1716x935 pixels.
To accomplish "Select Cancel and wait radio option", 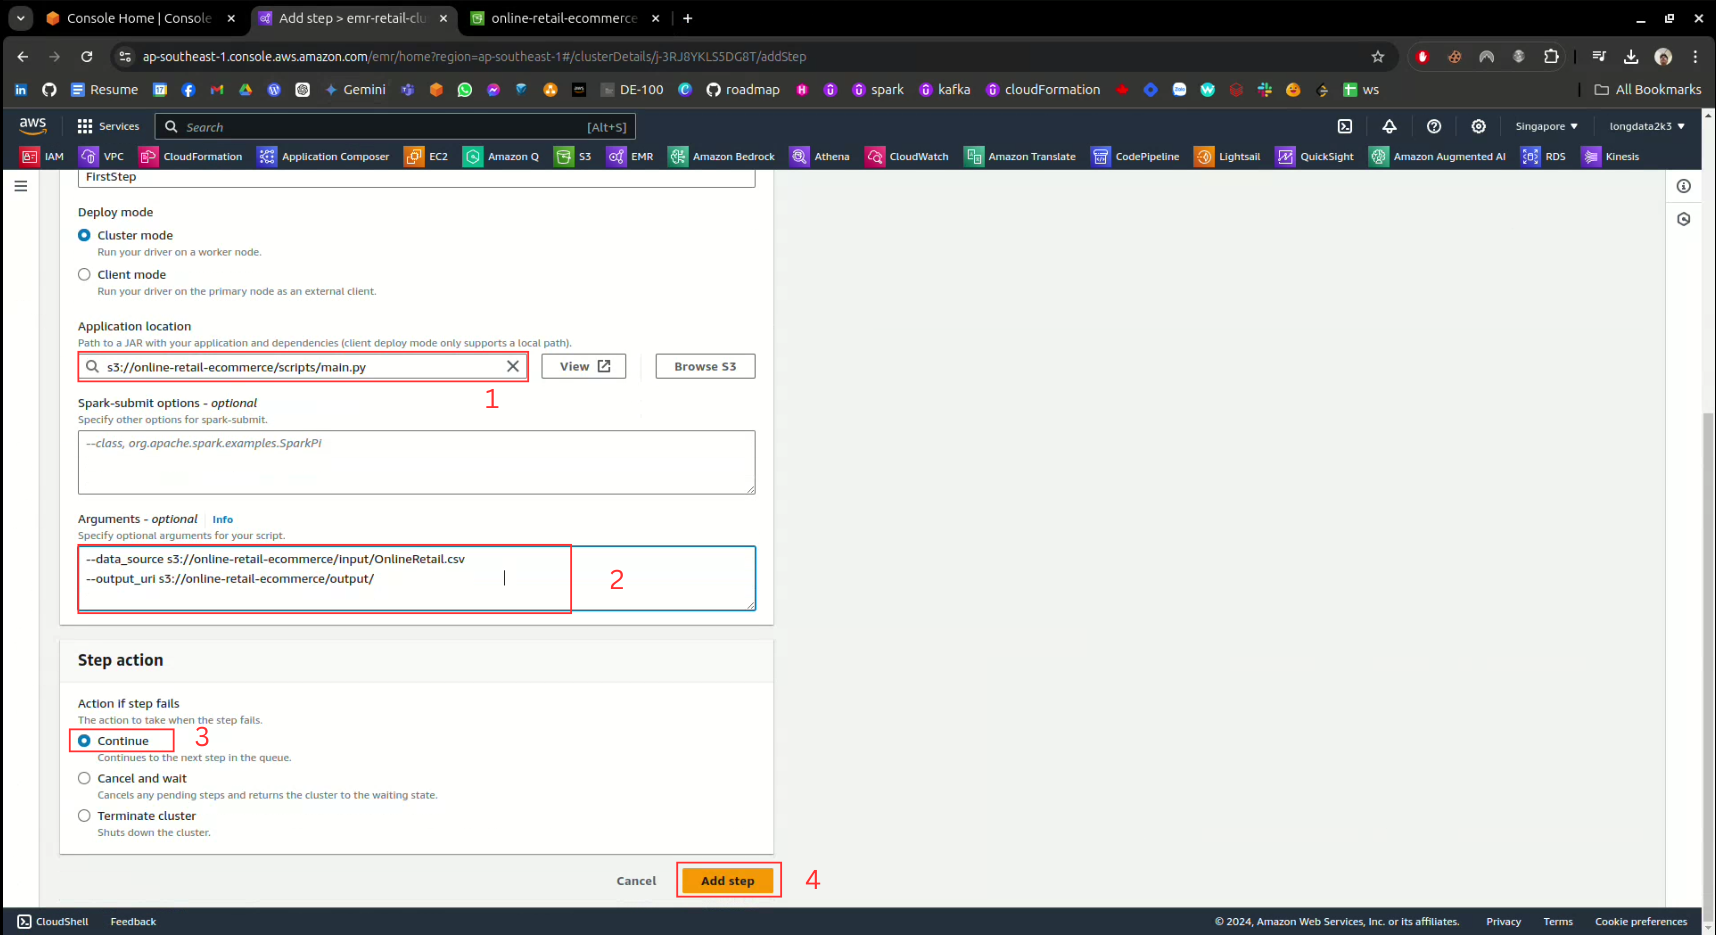I will pyautogui.click(x=85, y=779).
